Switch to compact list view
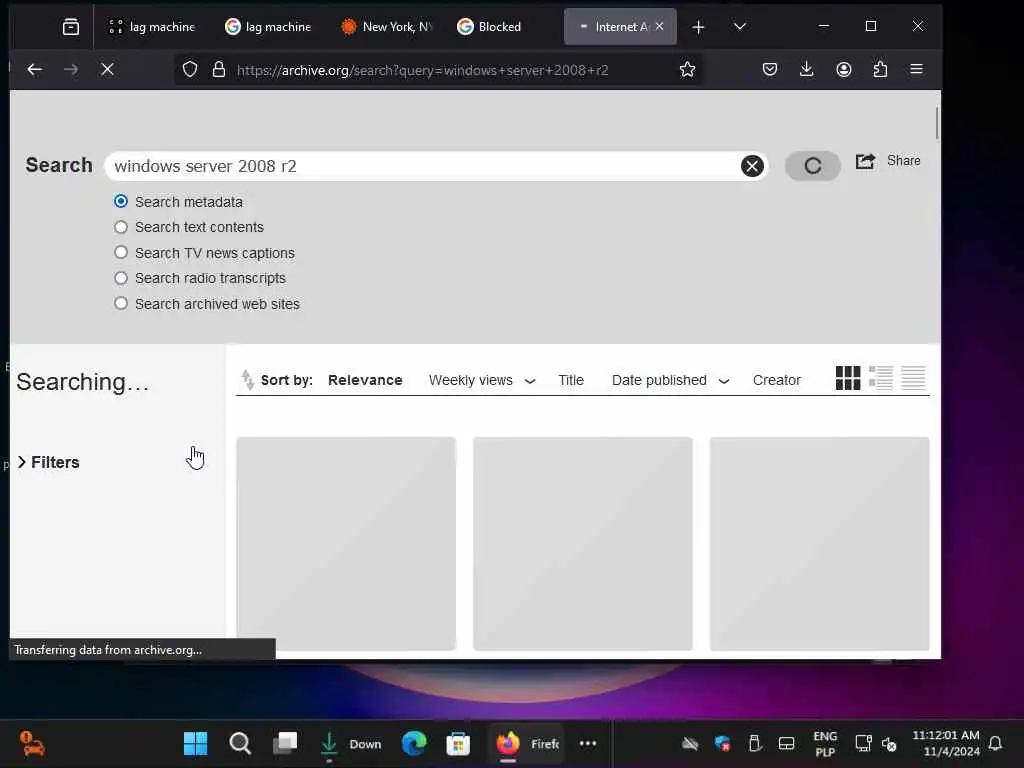This screenshot has height=768, width=1024. pyautogui.click(x=913, y=378)
